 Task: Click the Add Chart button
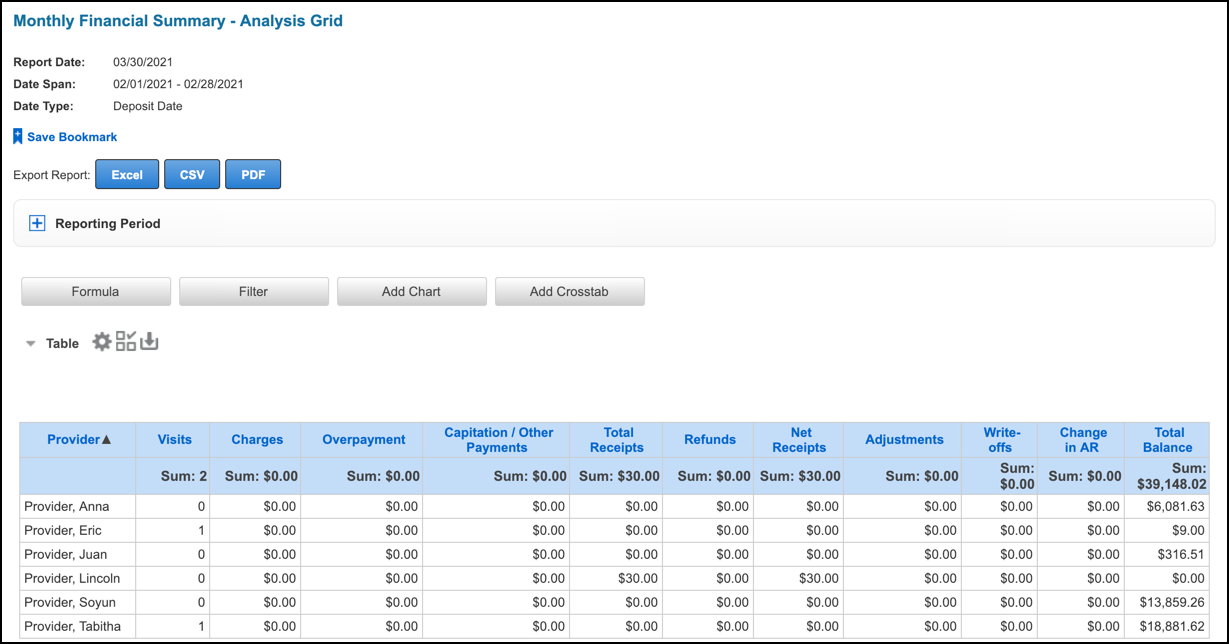(412, 291)
